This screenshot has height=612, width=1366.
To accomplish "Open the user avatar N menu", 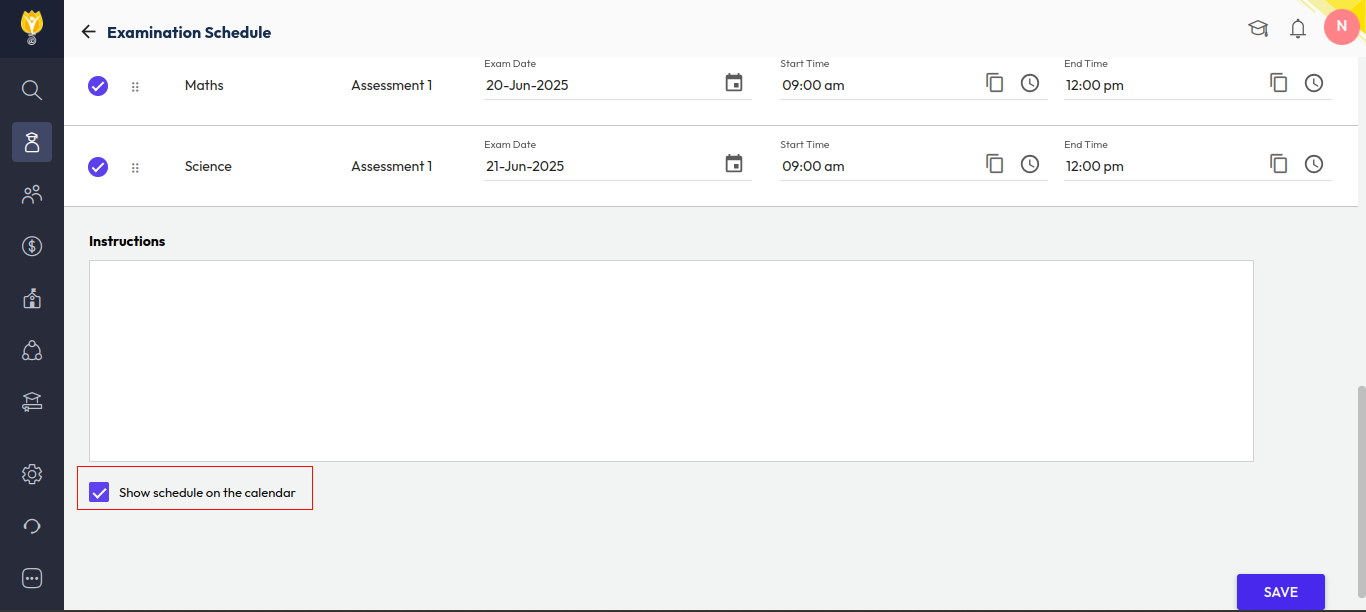I will [x=1341, y=27].
